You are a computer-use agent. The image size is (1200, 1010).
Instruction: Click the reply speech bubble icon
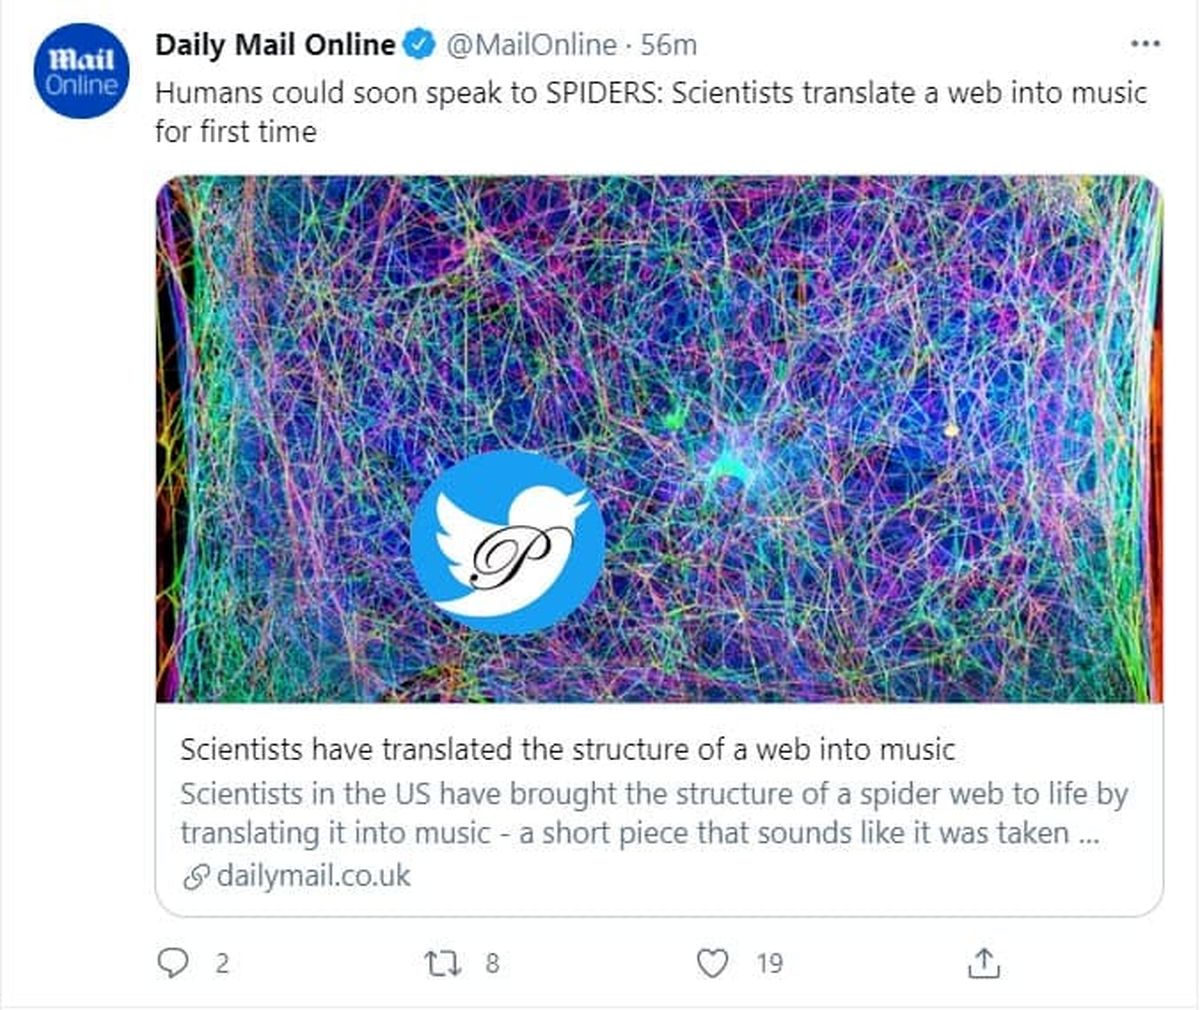[173, 963]
